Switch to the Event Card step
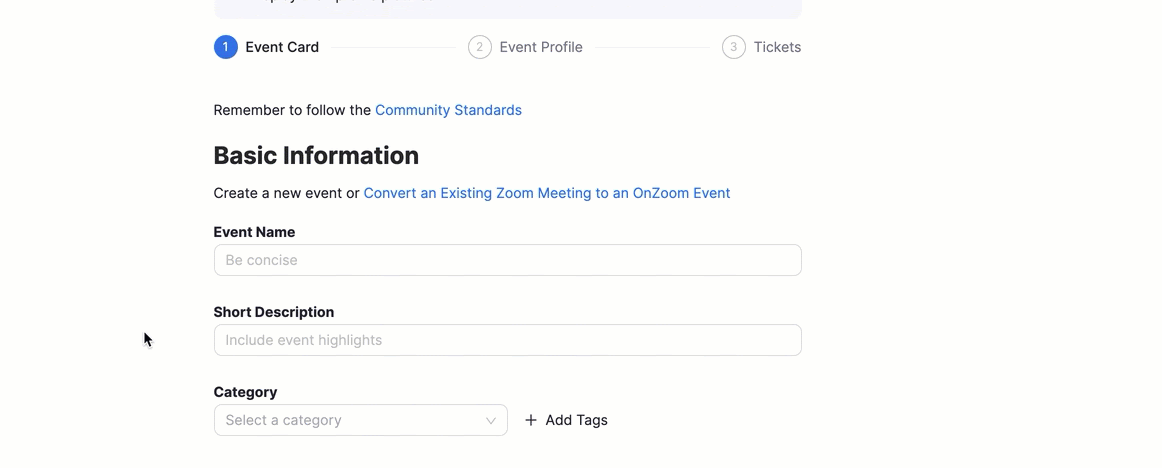The height and width of the screenshot is (468, 1162). (x=282, y=47)
